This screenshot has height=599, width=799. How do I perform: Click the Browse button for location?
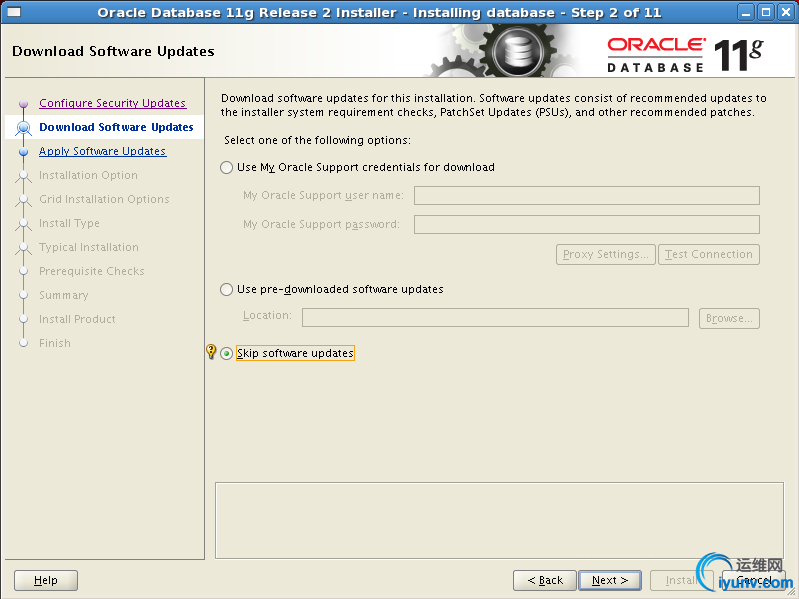pos(729,318)
